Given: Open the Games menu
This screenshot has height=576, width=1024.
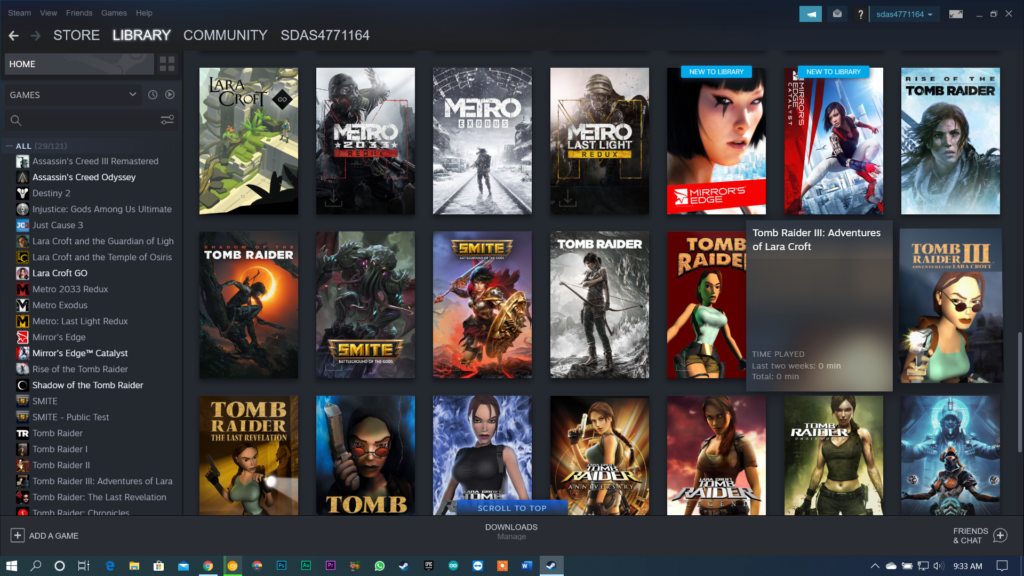Looking at the screenshot, I should click(x=114, y=13).
